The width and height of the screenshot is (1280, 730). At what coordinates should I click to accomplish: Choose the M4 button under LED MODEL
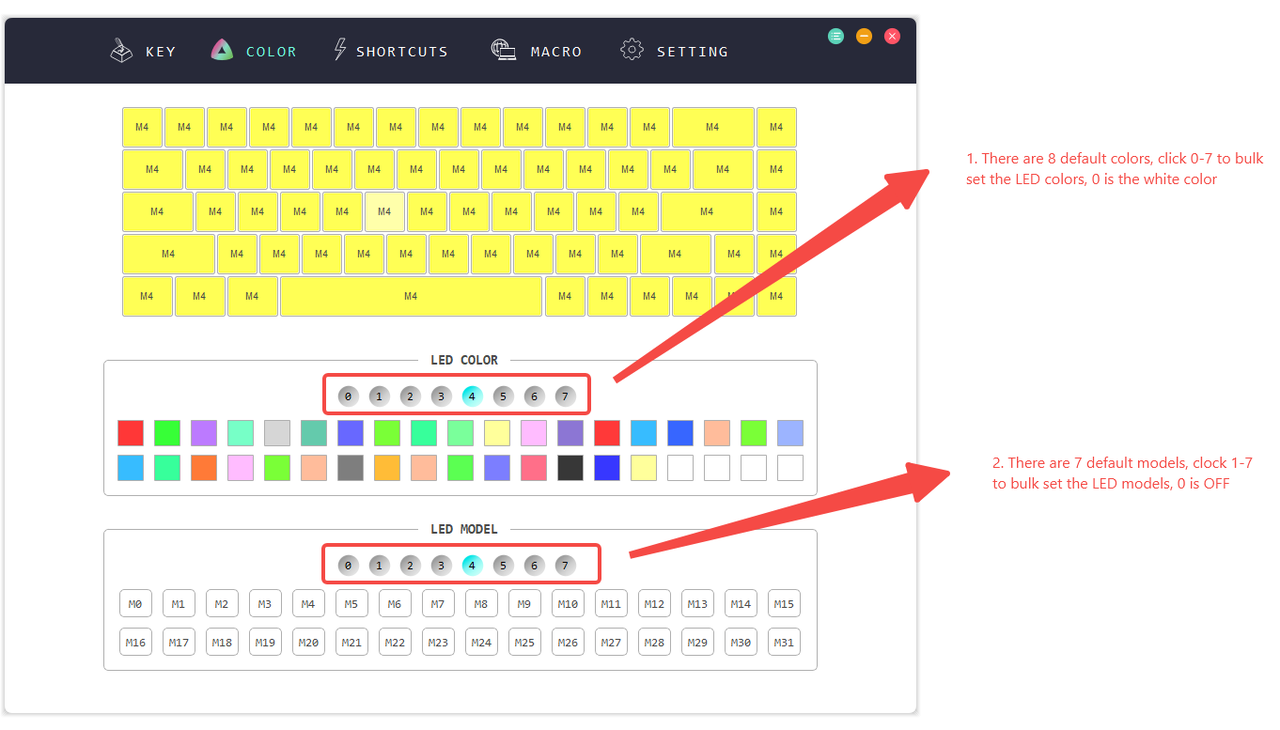tap(309, 604)
